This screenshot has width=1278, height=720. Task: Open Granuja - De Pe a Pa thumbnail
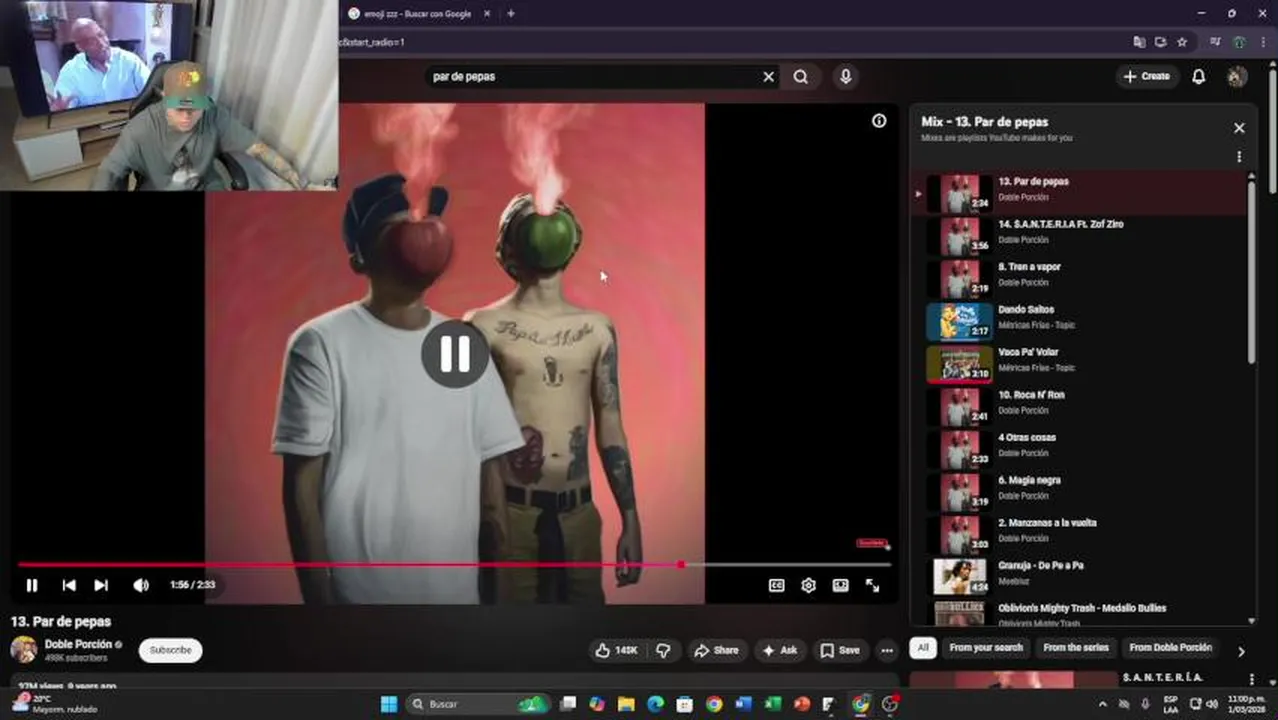pyautogui.click(x=959, y=577)
